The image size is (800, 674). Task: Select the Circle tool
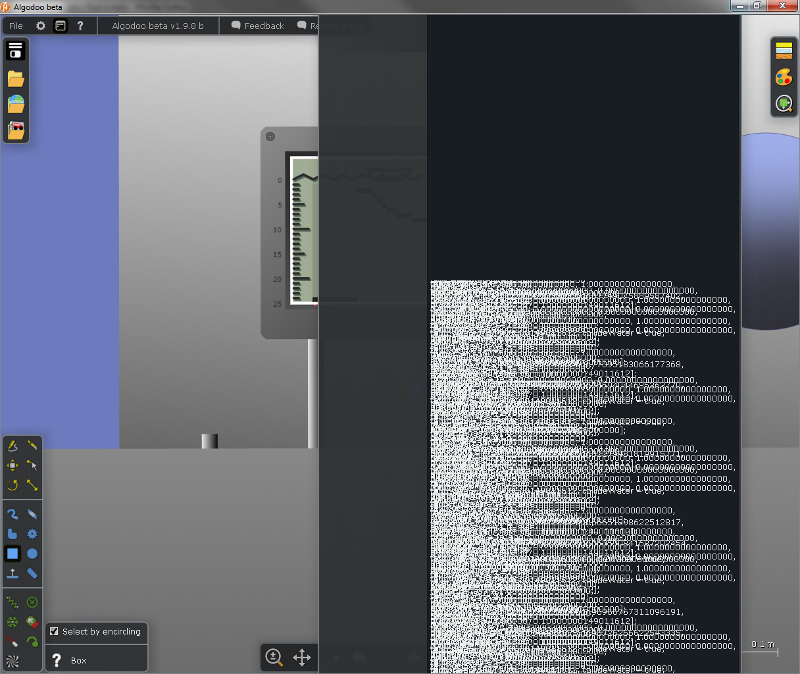(33, 553)
